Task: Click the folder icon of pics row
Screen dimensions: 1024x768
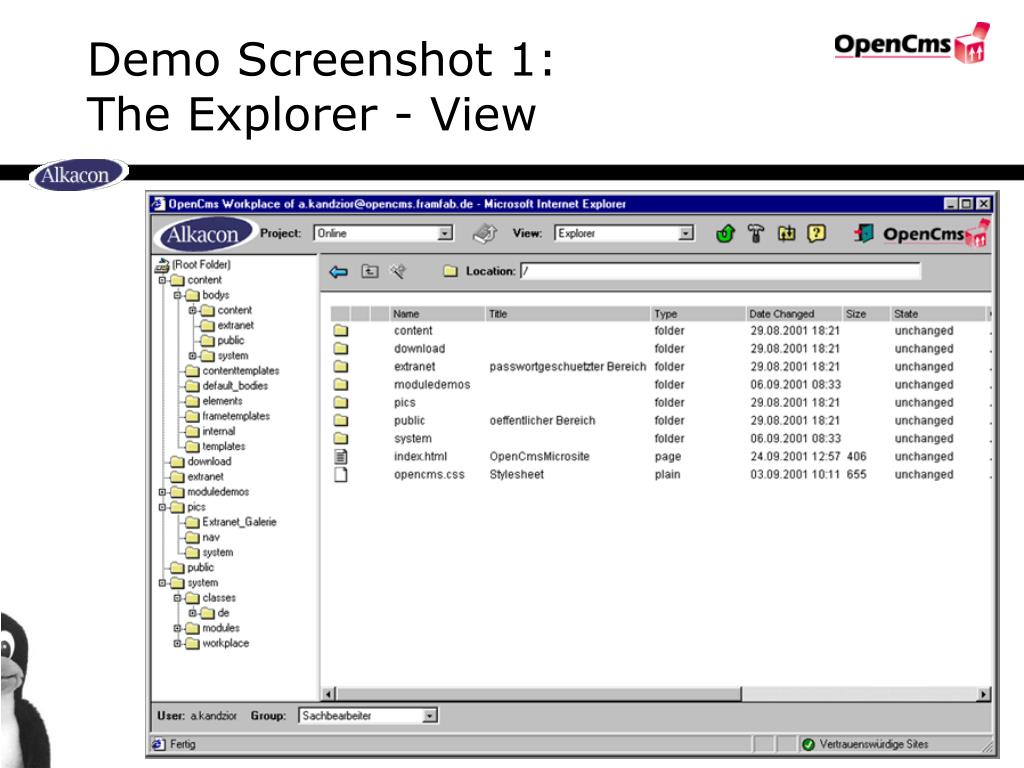Action: click(x=341, y=402)
